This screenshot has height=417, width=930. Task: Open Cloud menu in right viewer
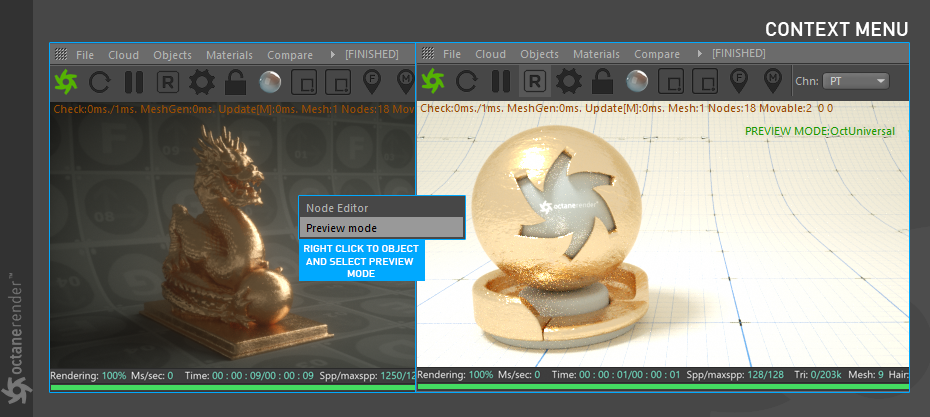(491, 54)
